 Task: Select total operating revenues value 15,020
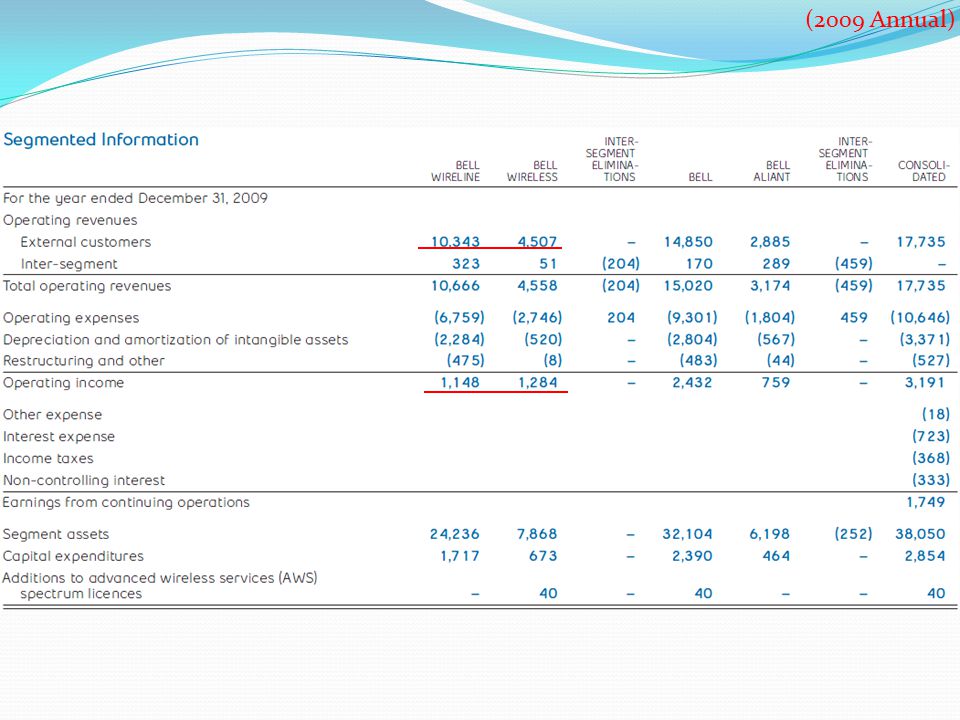click(x=689, y=286)
